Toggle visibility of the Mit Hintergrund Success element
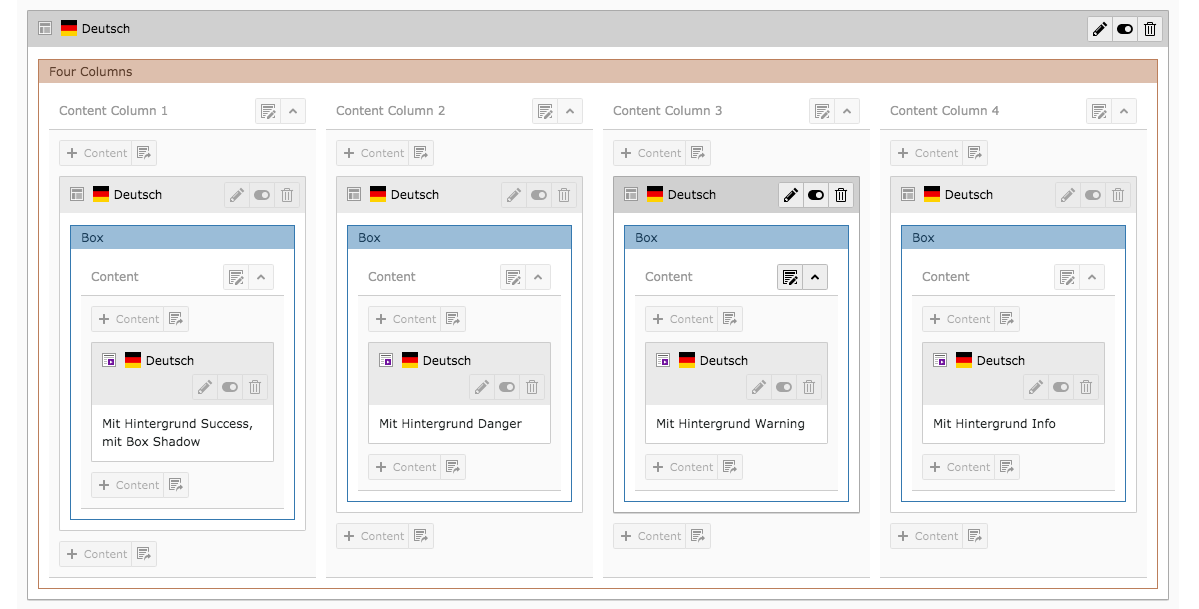The width and height of the screenshot is (1199, 609). point(229,387)
